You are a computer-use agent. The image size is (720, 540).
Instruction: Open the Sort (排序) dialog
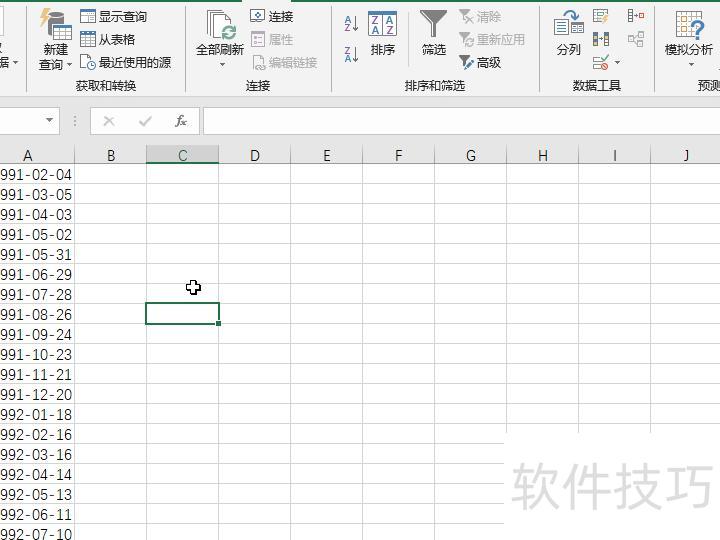pyautogui.click(x=382, y=34)
